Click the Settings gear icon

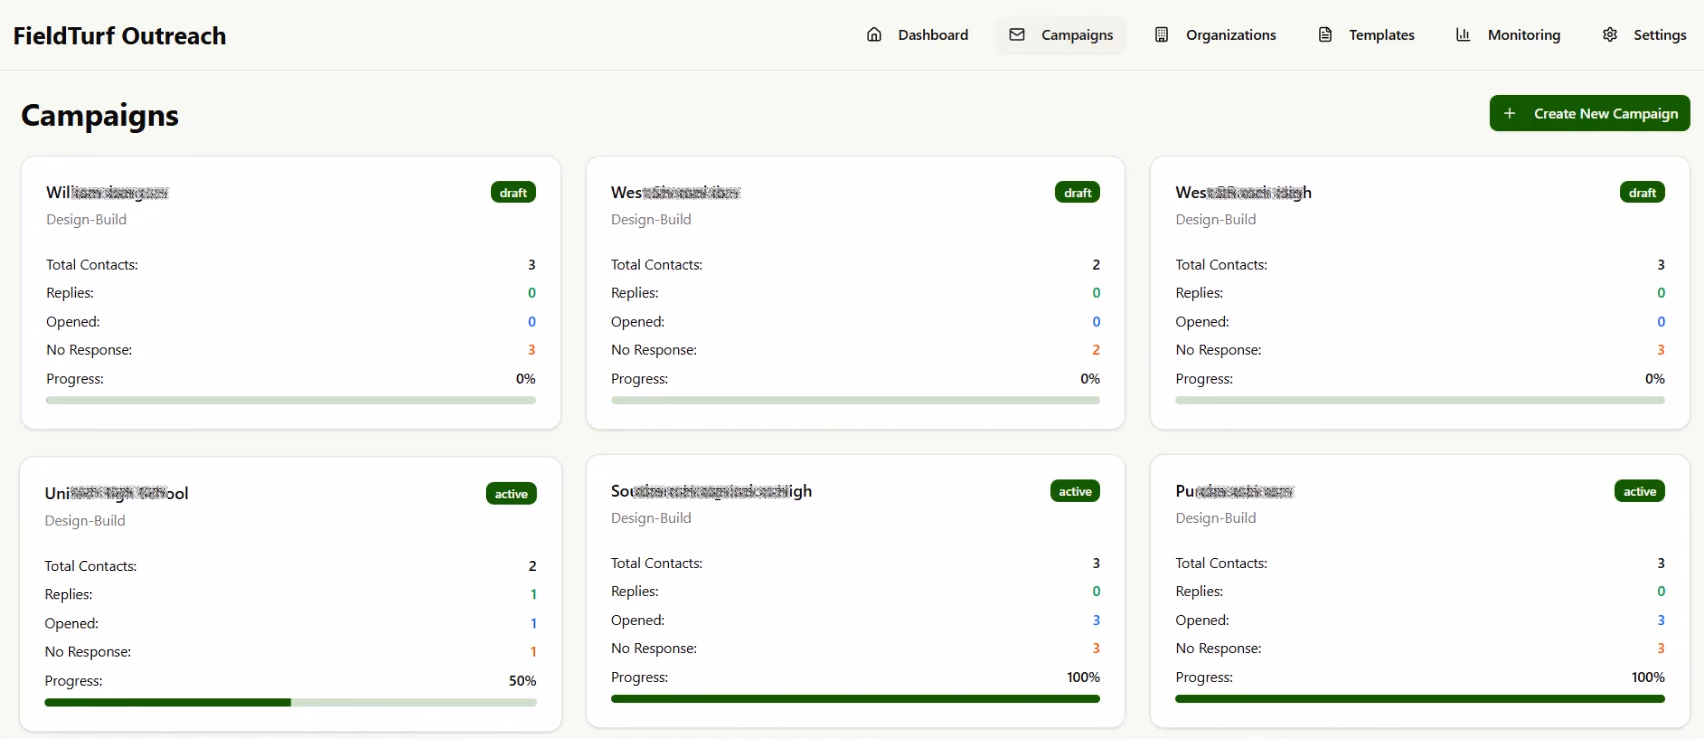click(x=1610, y=35)
